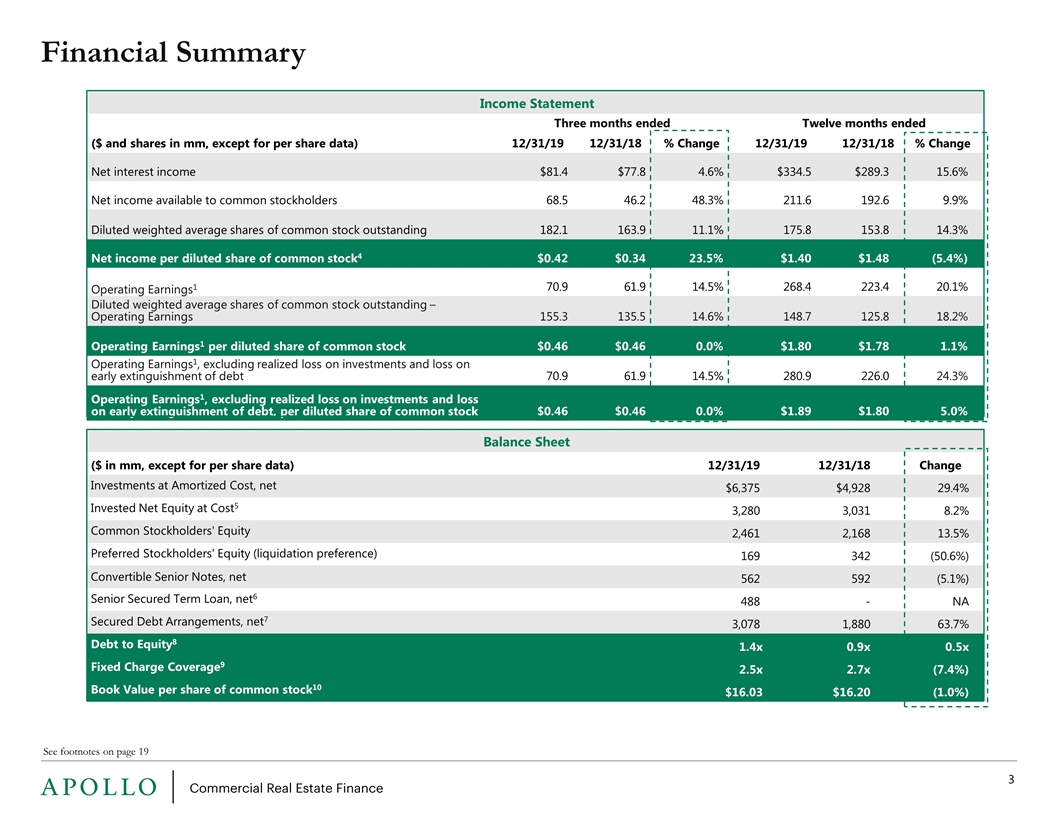Select the $1.78 operating earnings per share
This screenshot has width=1056, height=816.
coord(873,346)
